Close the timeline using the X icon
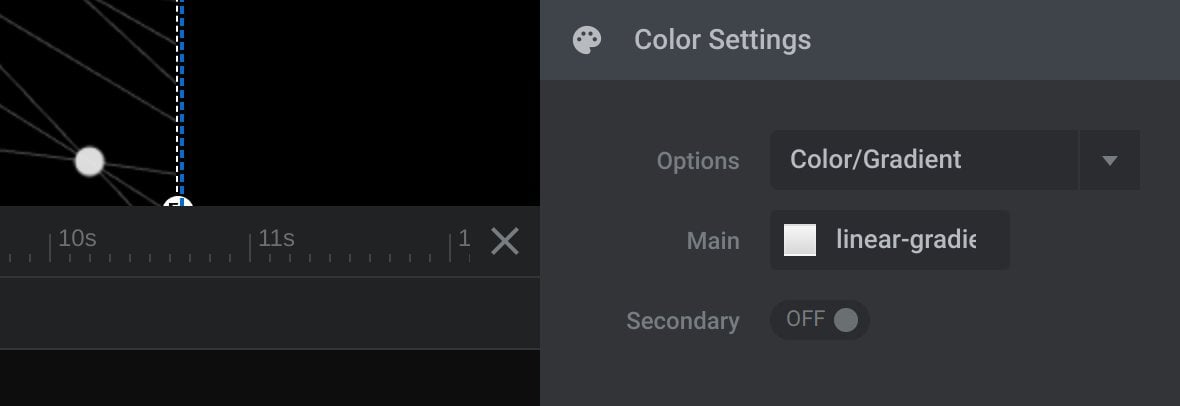Screen dimensions: 1180x406 pos(505,242)
